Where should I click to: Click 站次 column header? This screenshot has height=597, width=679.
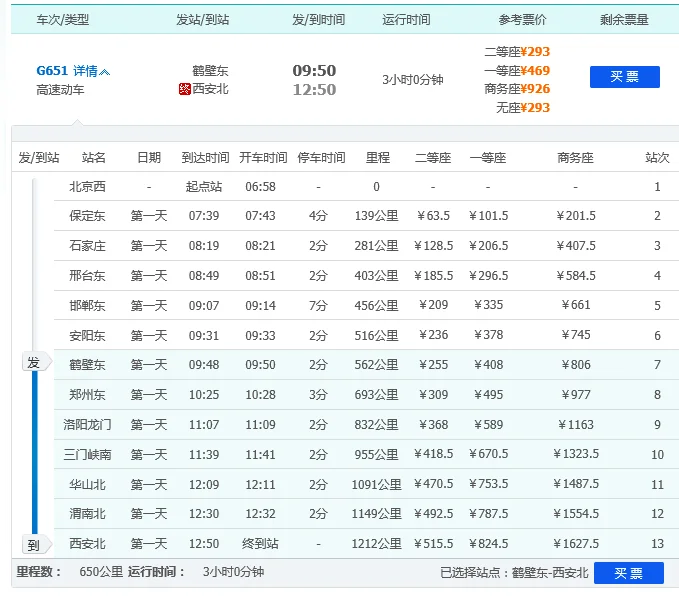click(x=657, y=158)
